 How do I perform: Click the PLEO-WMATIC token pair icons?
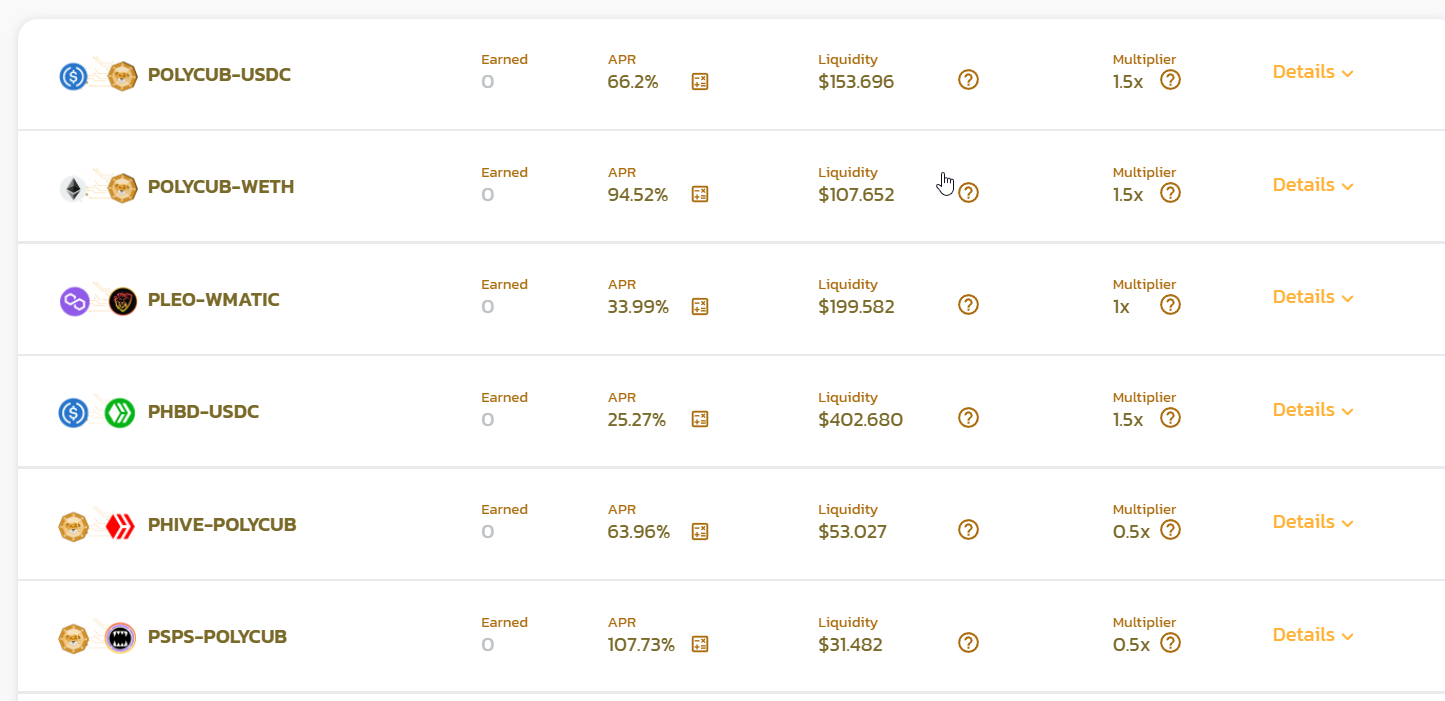tap(98, 301)
